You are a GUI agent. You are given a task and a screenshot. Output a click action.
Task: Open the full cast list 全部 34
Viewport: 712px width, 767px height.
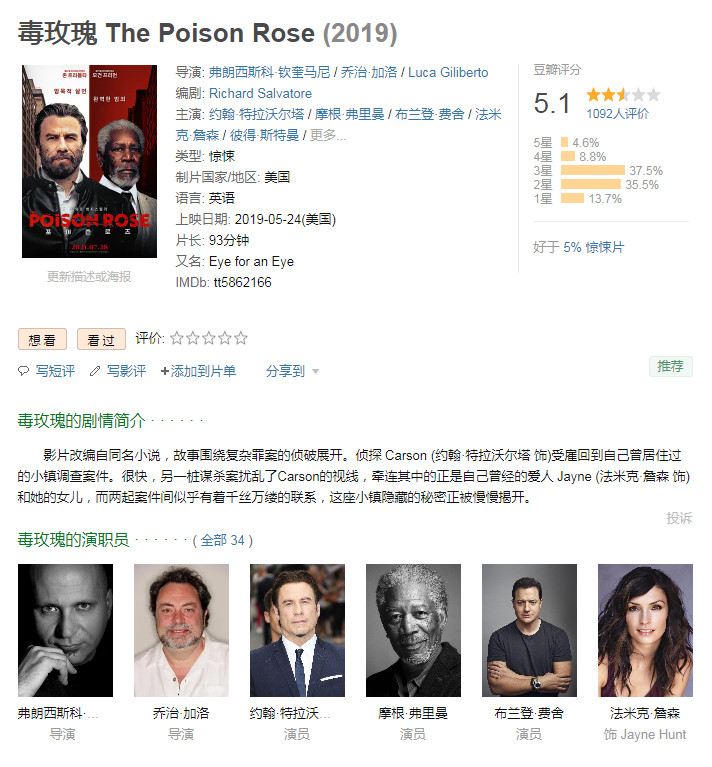pyautogui.click(x=222, y=541)
